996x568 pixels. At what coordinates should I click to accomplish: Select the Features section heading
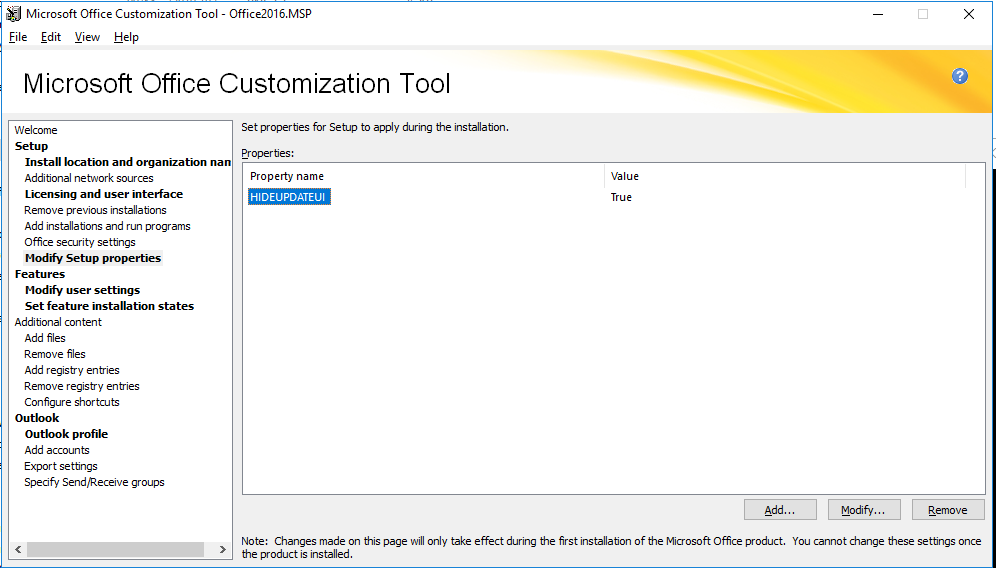coord(40,274)
